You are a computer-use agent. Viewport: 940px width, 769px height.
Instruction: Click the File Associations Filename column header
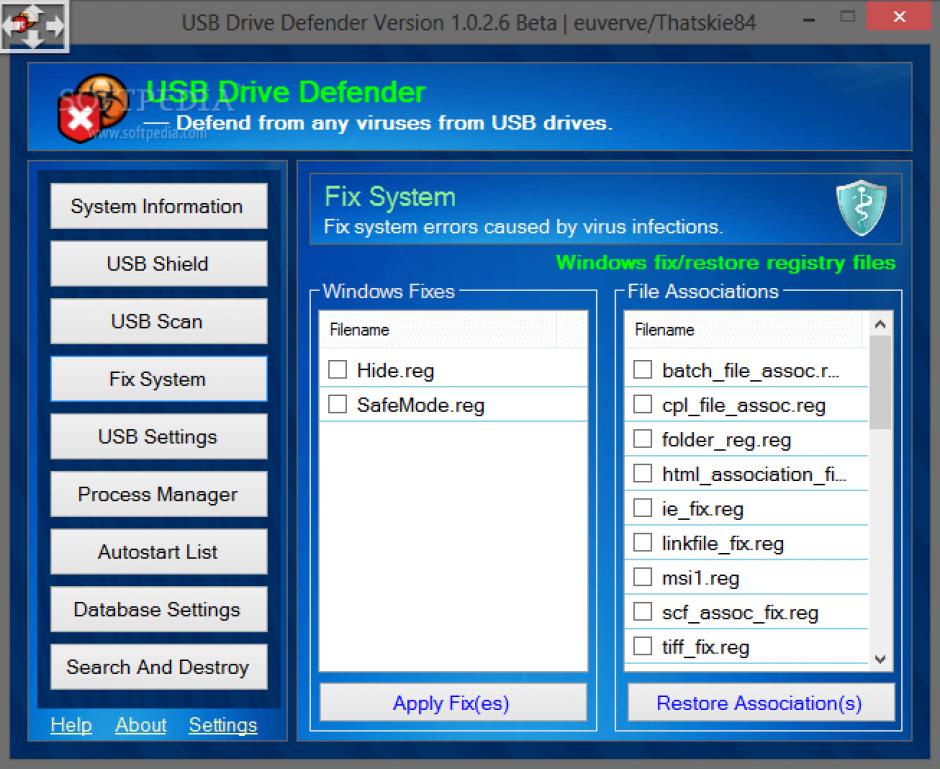743,330
